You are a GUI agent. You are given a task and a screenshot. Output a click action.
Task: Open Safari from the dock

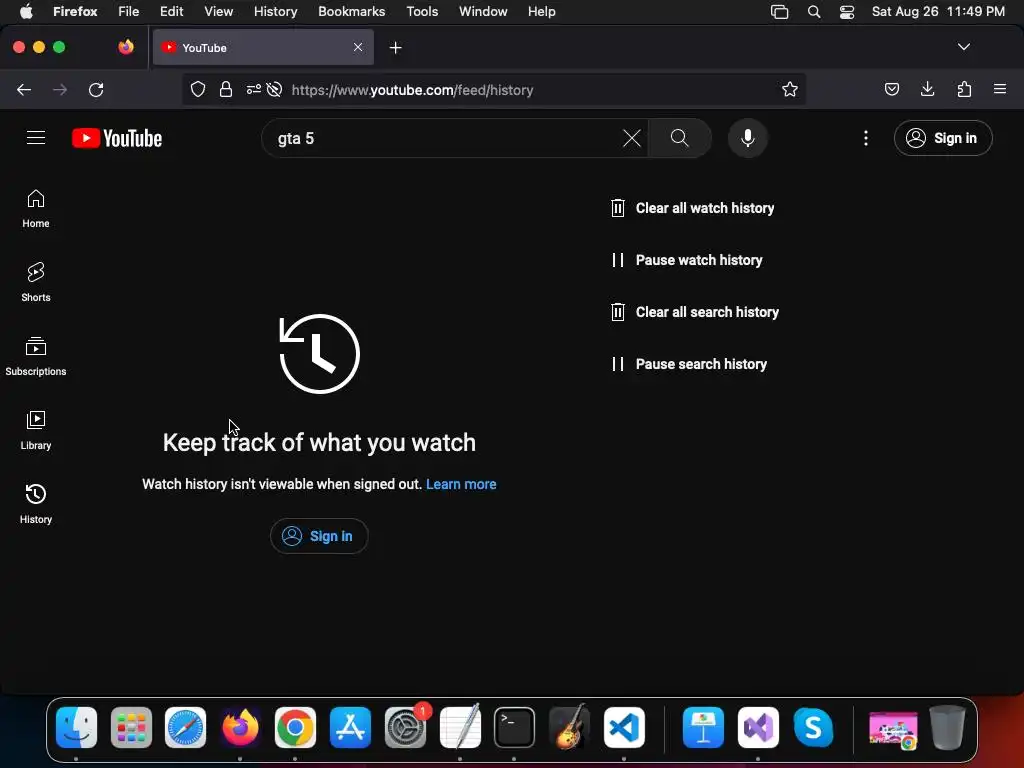click(185, 728)
